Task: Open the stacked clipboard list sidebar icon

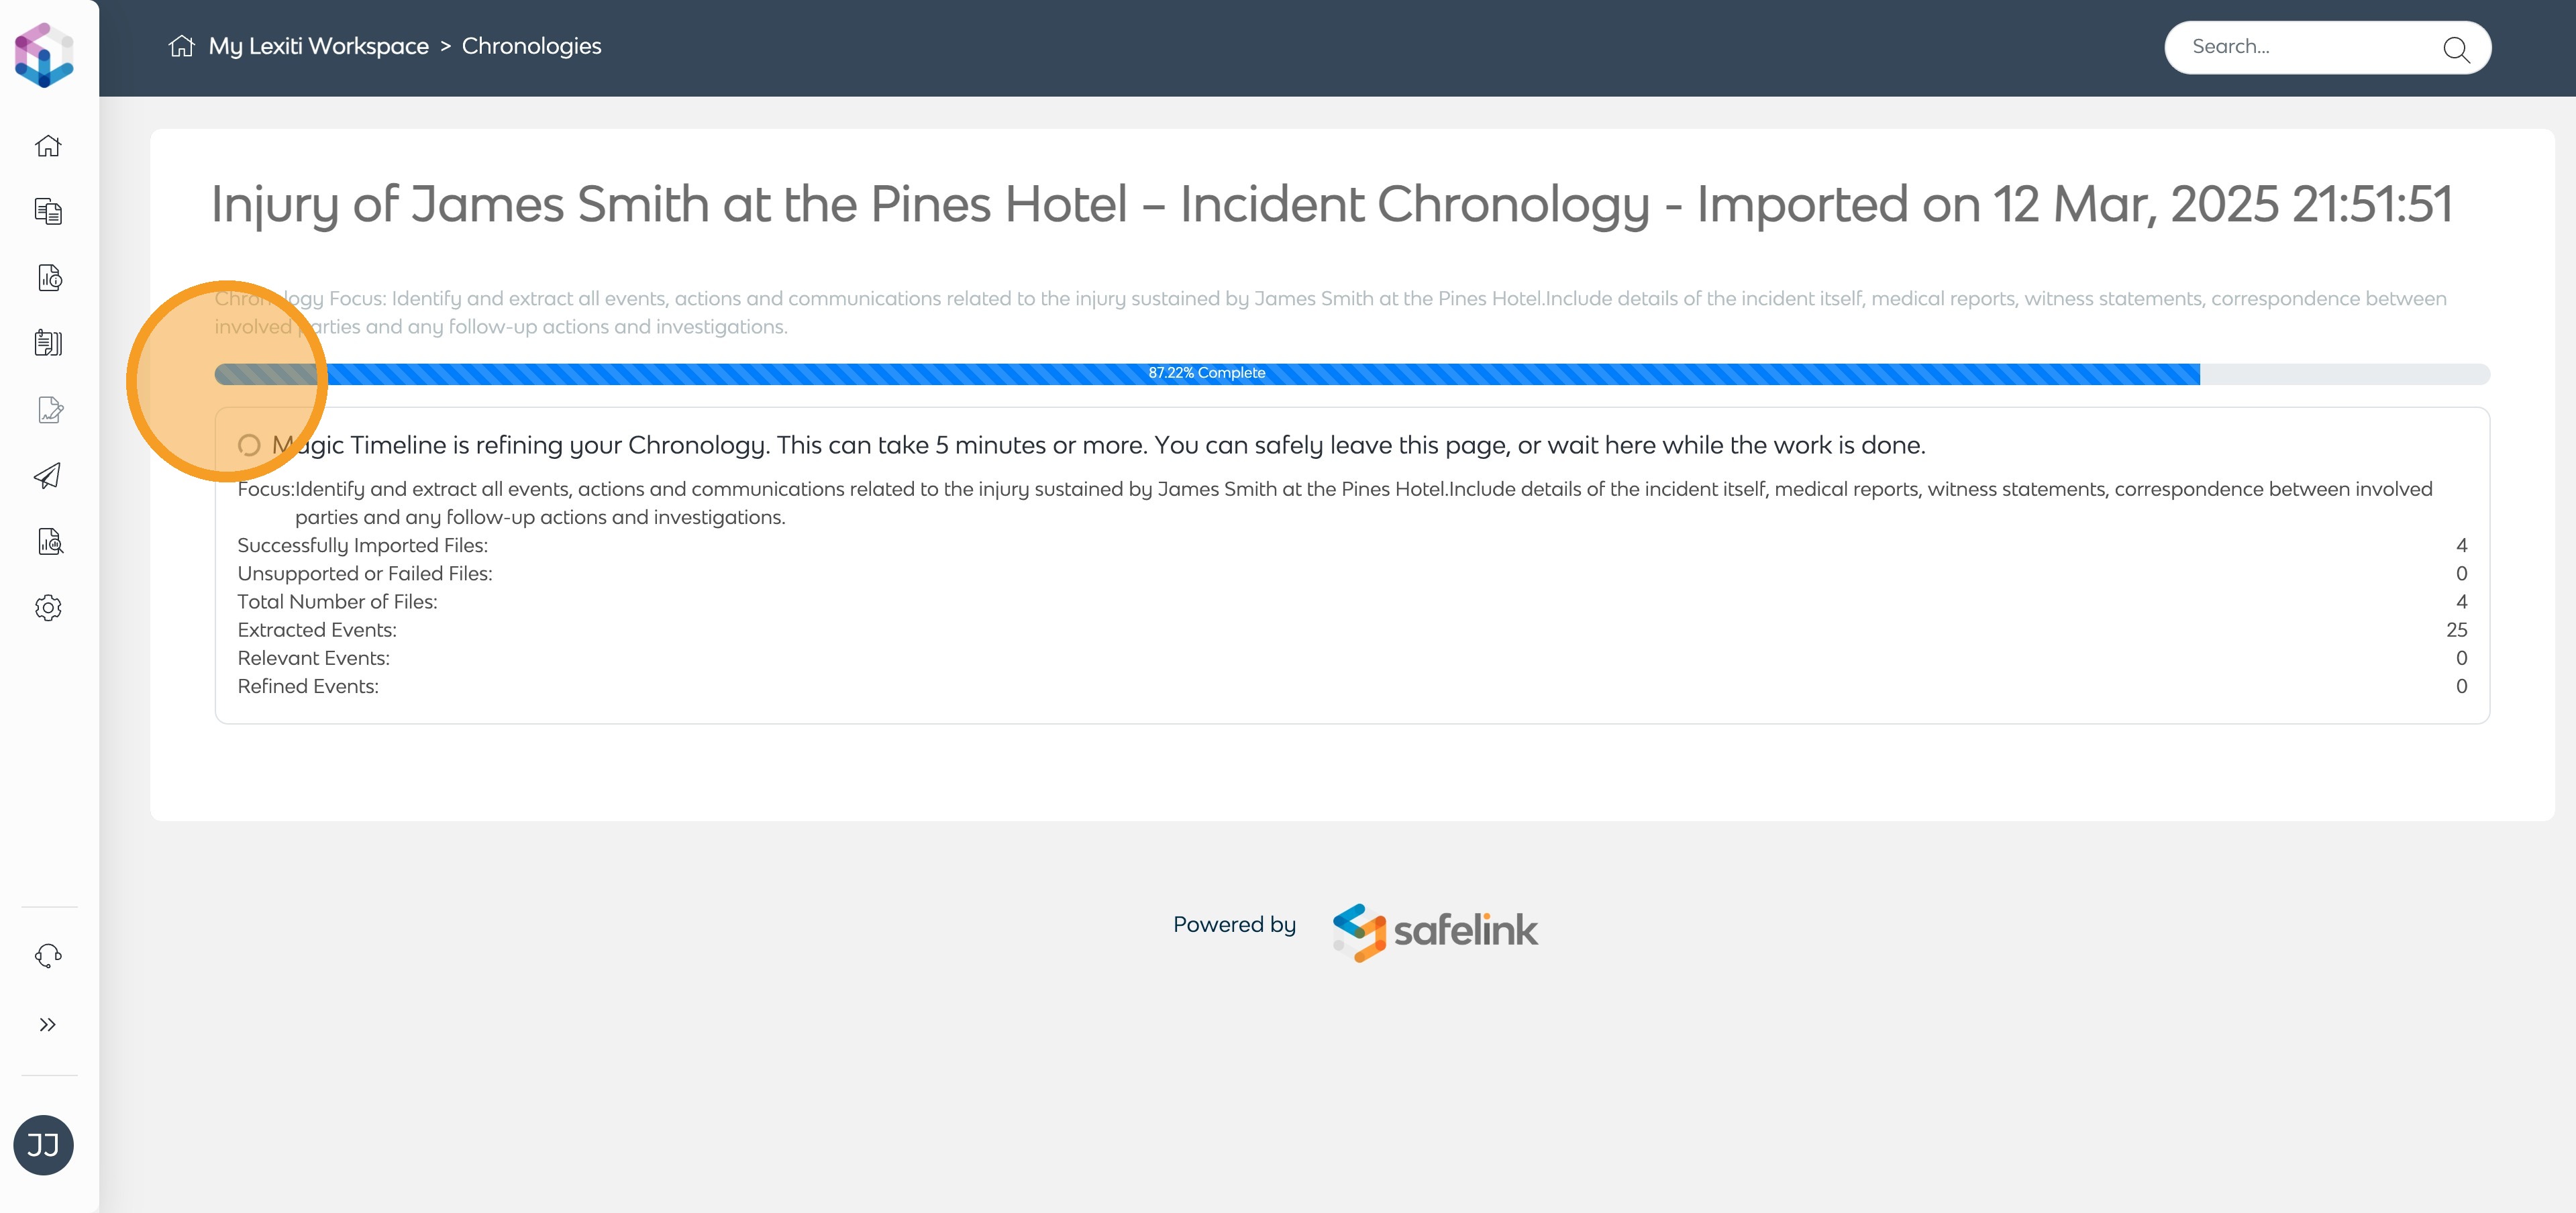Action: pyautogui.click(x=48, y=343)
